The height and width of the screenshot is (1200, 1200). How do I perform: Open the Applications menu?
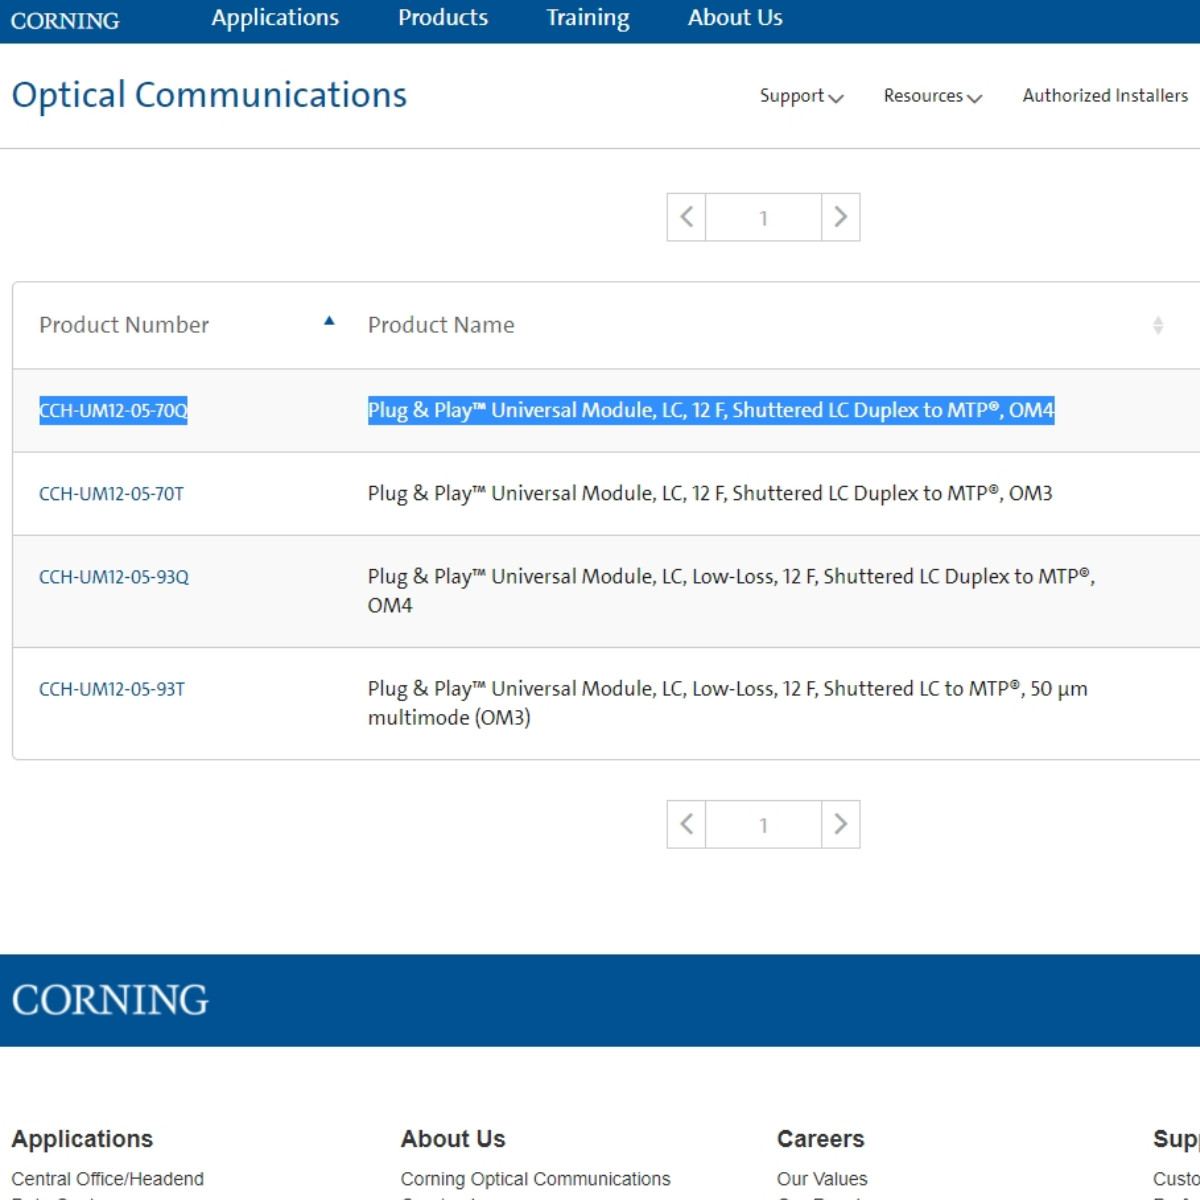pos(275,18)
